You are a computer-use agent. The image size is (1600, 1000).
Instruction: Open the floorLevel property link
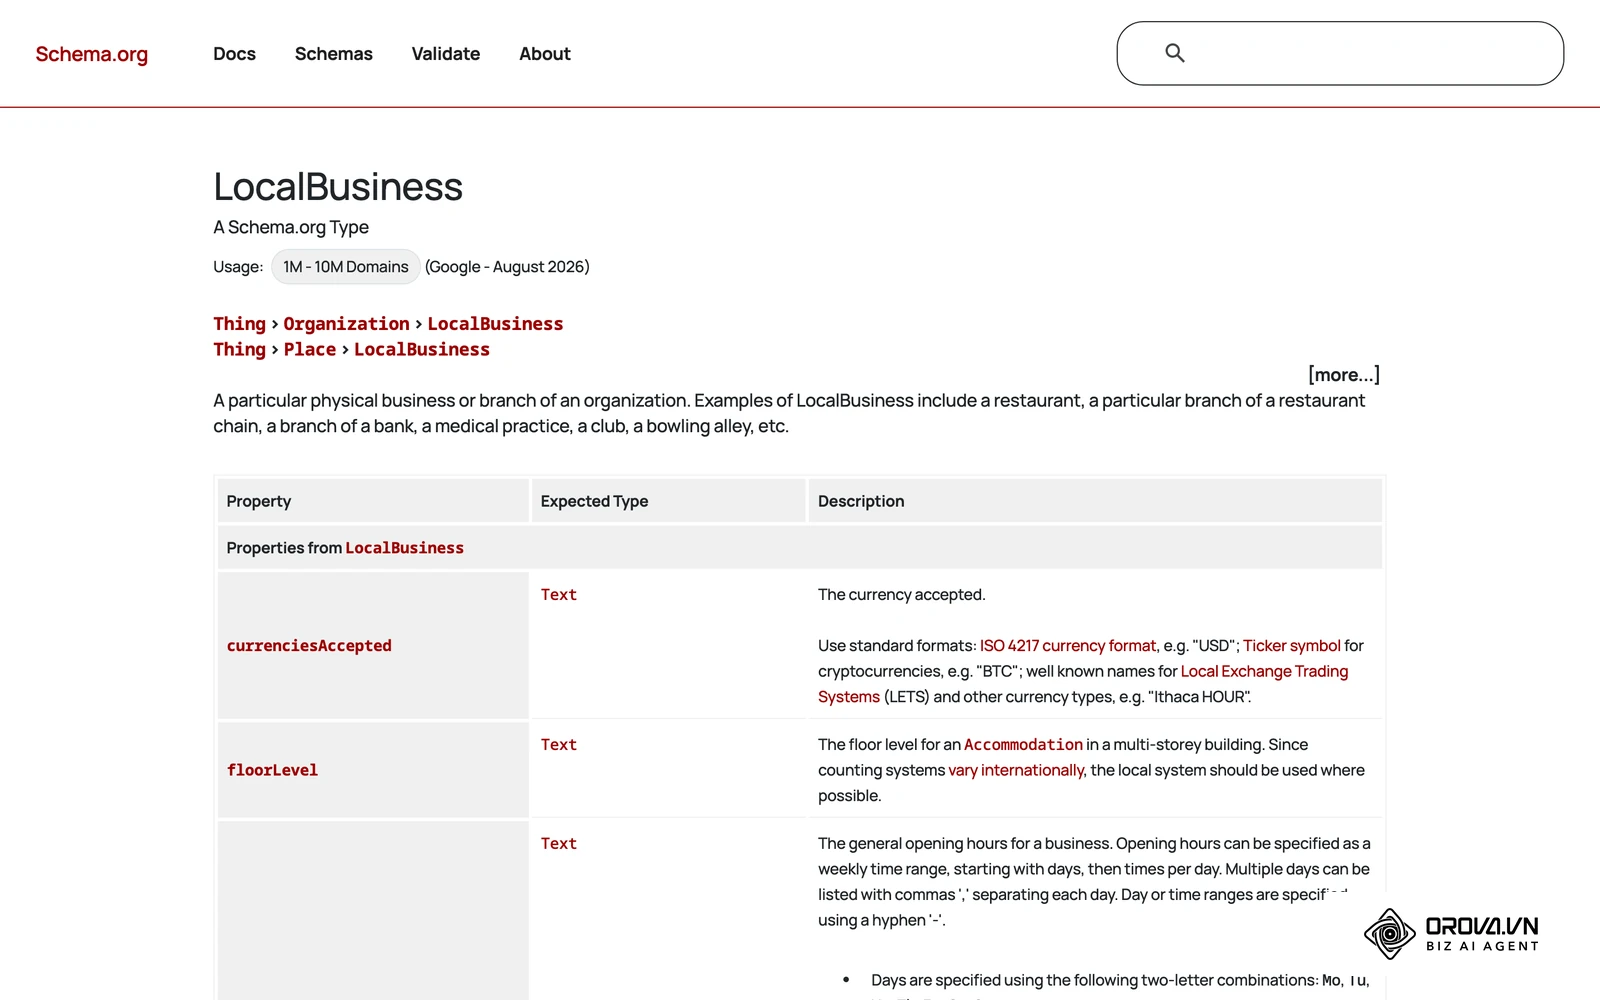coord(272,770)
